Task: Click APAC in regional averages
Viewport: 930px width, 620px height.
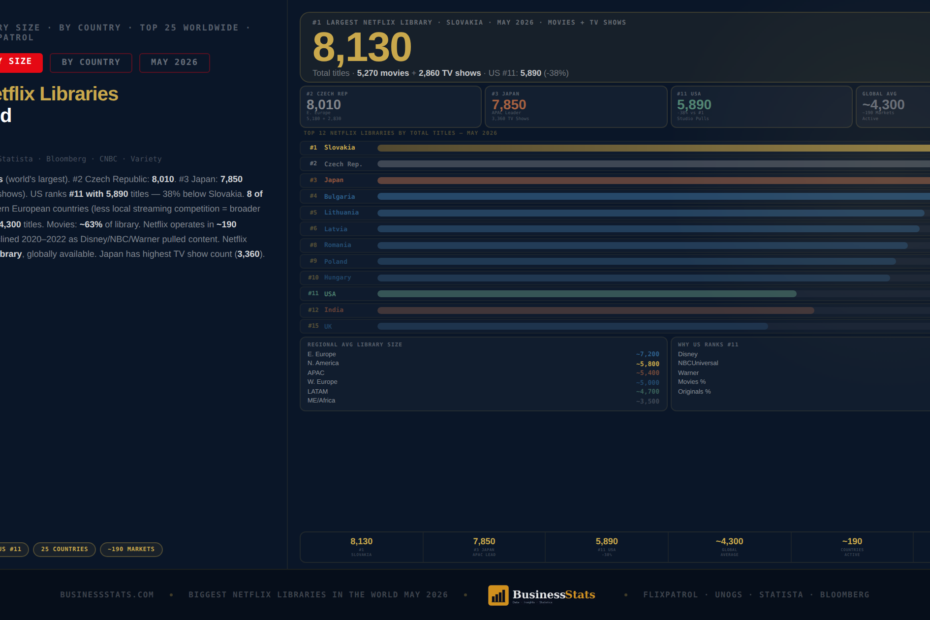Action: [x=316, y=373]
